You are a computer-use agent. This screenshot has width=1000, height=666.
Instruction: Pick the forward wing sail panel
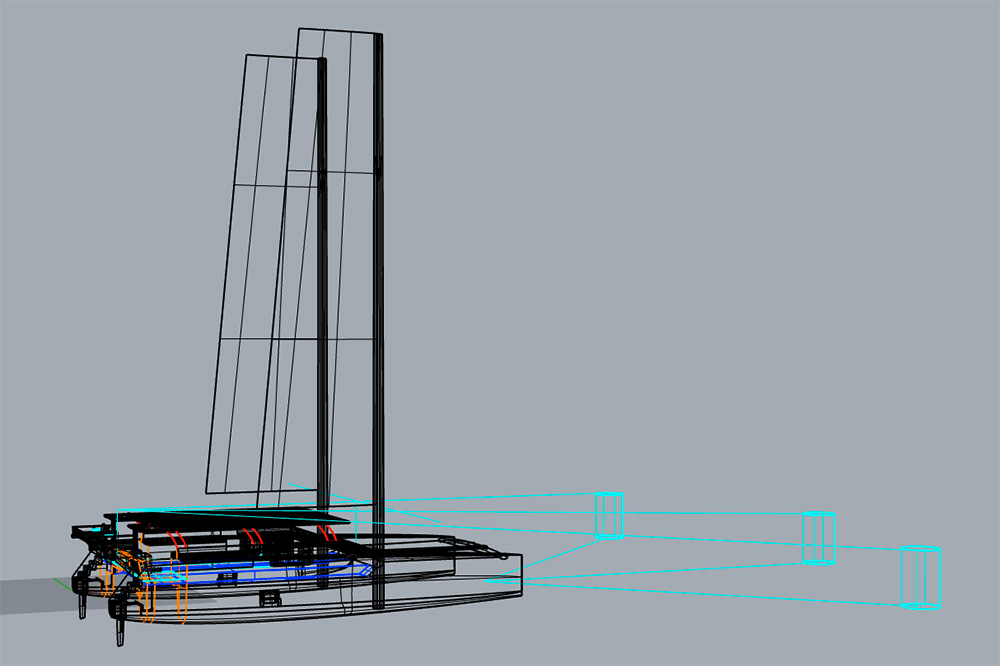tap(335, 250)
